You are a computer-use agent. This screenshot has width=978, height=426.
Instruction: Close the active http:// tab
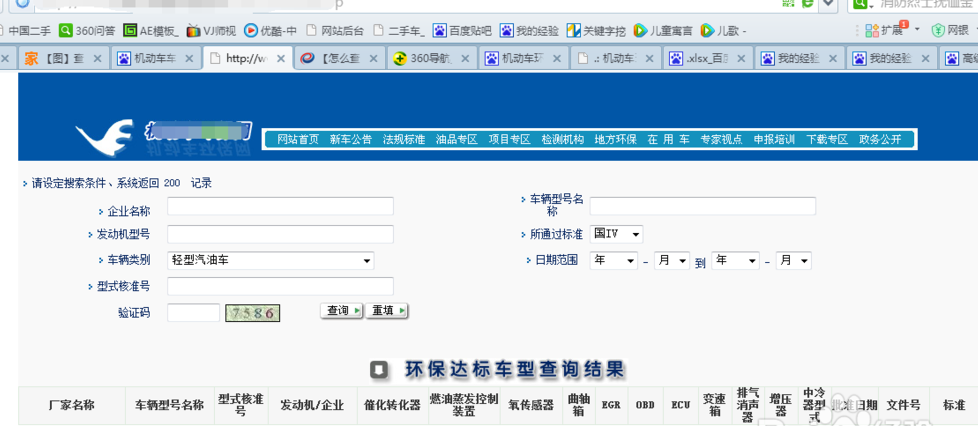(x=281, y=59)
